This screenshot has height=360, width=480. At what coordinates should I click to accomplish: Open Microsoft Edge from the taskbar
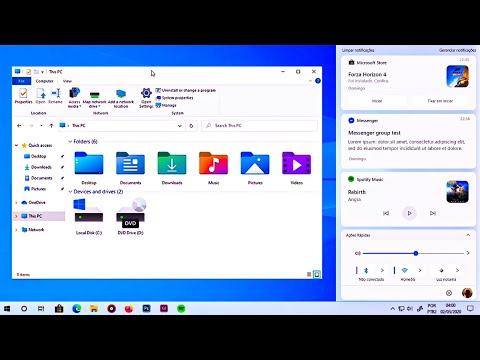pyautogui.click(x=77, y=309)
